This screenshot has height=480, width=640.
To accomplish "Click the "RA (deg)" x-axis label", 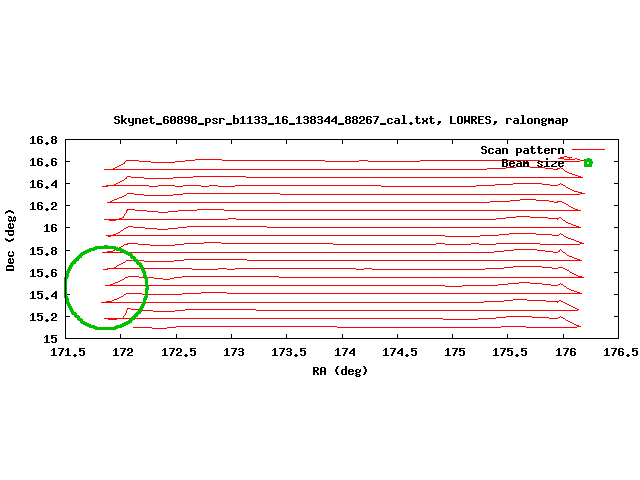I will pos(340,371).
